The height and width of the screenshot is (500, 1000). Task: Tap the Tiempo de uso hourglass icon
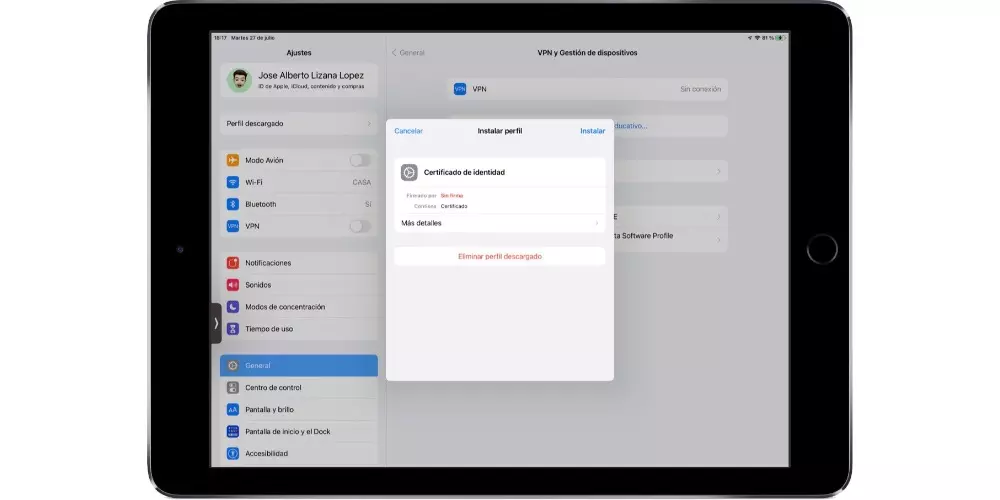pyautogui.click(x=233, y=329)
